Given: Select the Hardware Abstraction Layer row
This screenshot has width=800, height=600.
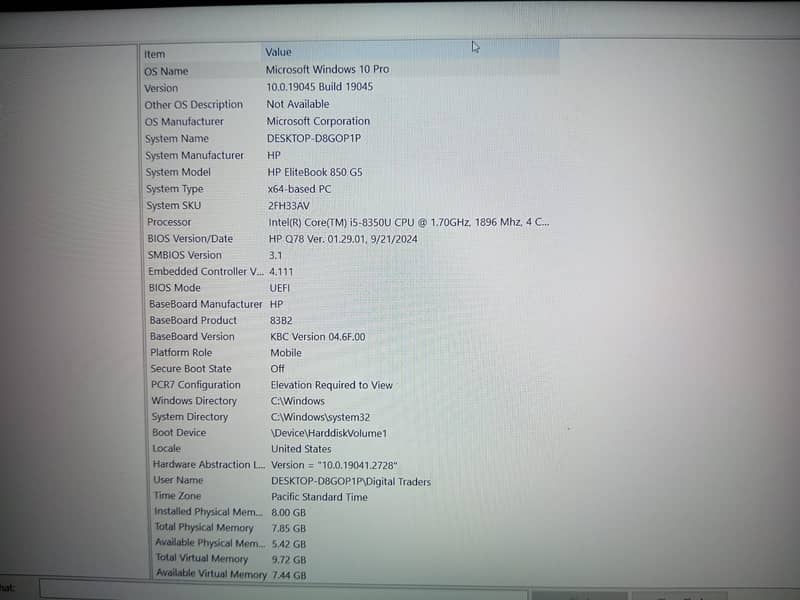Looking at the screenshot, I should pyautogui.click(x=209, y=464).
